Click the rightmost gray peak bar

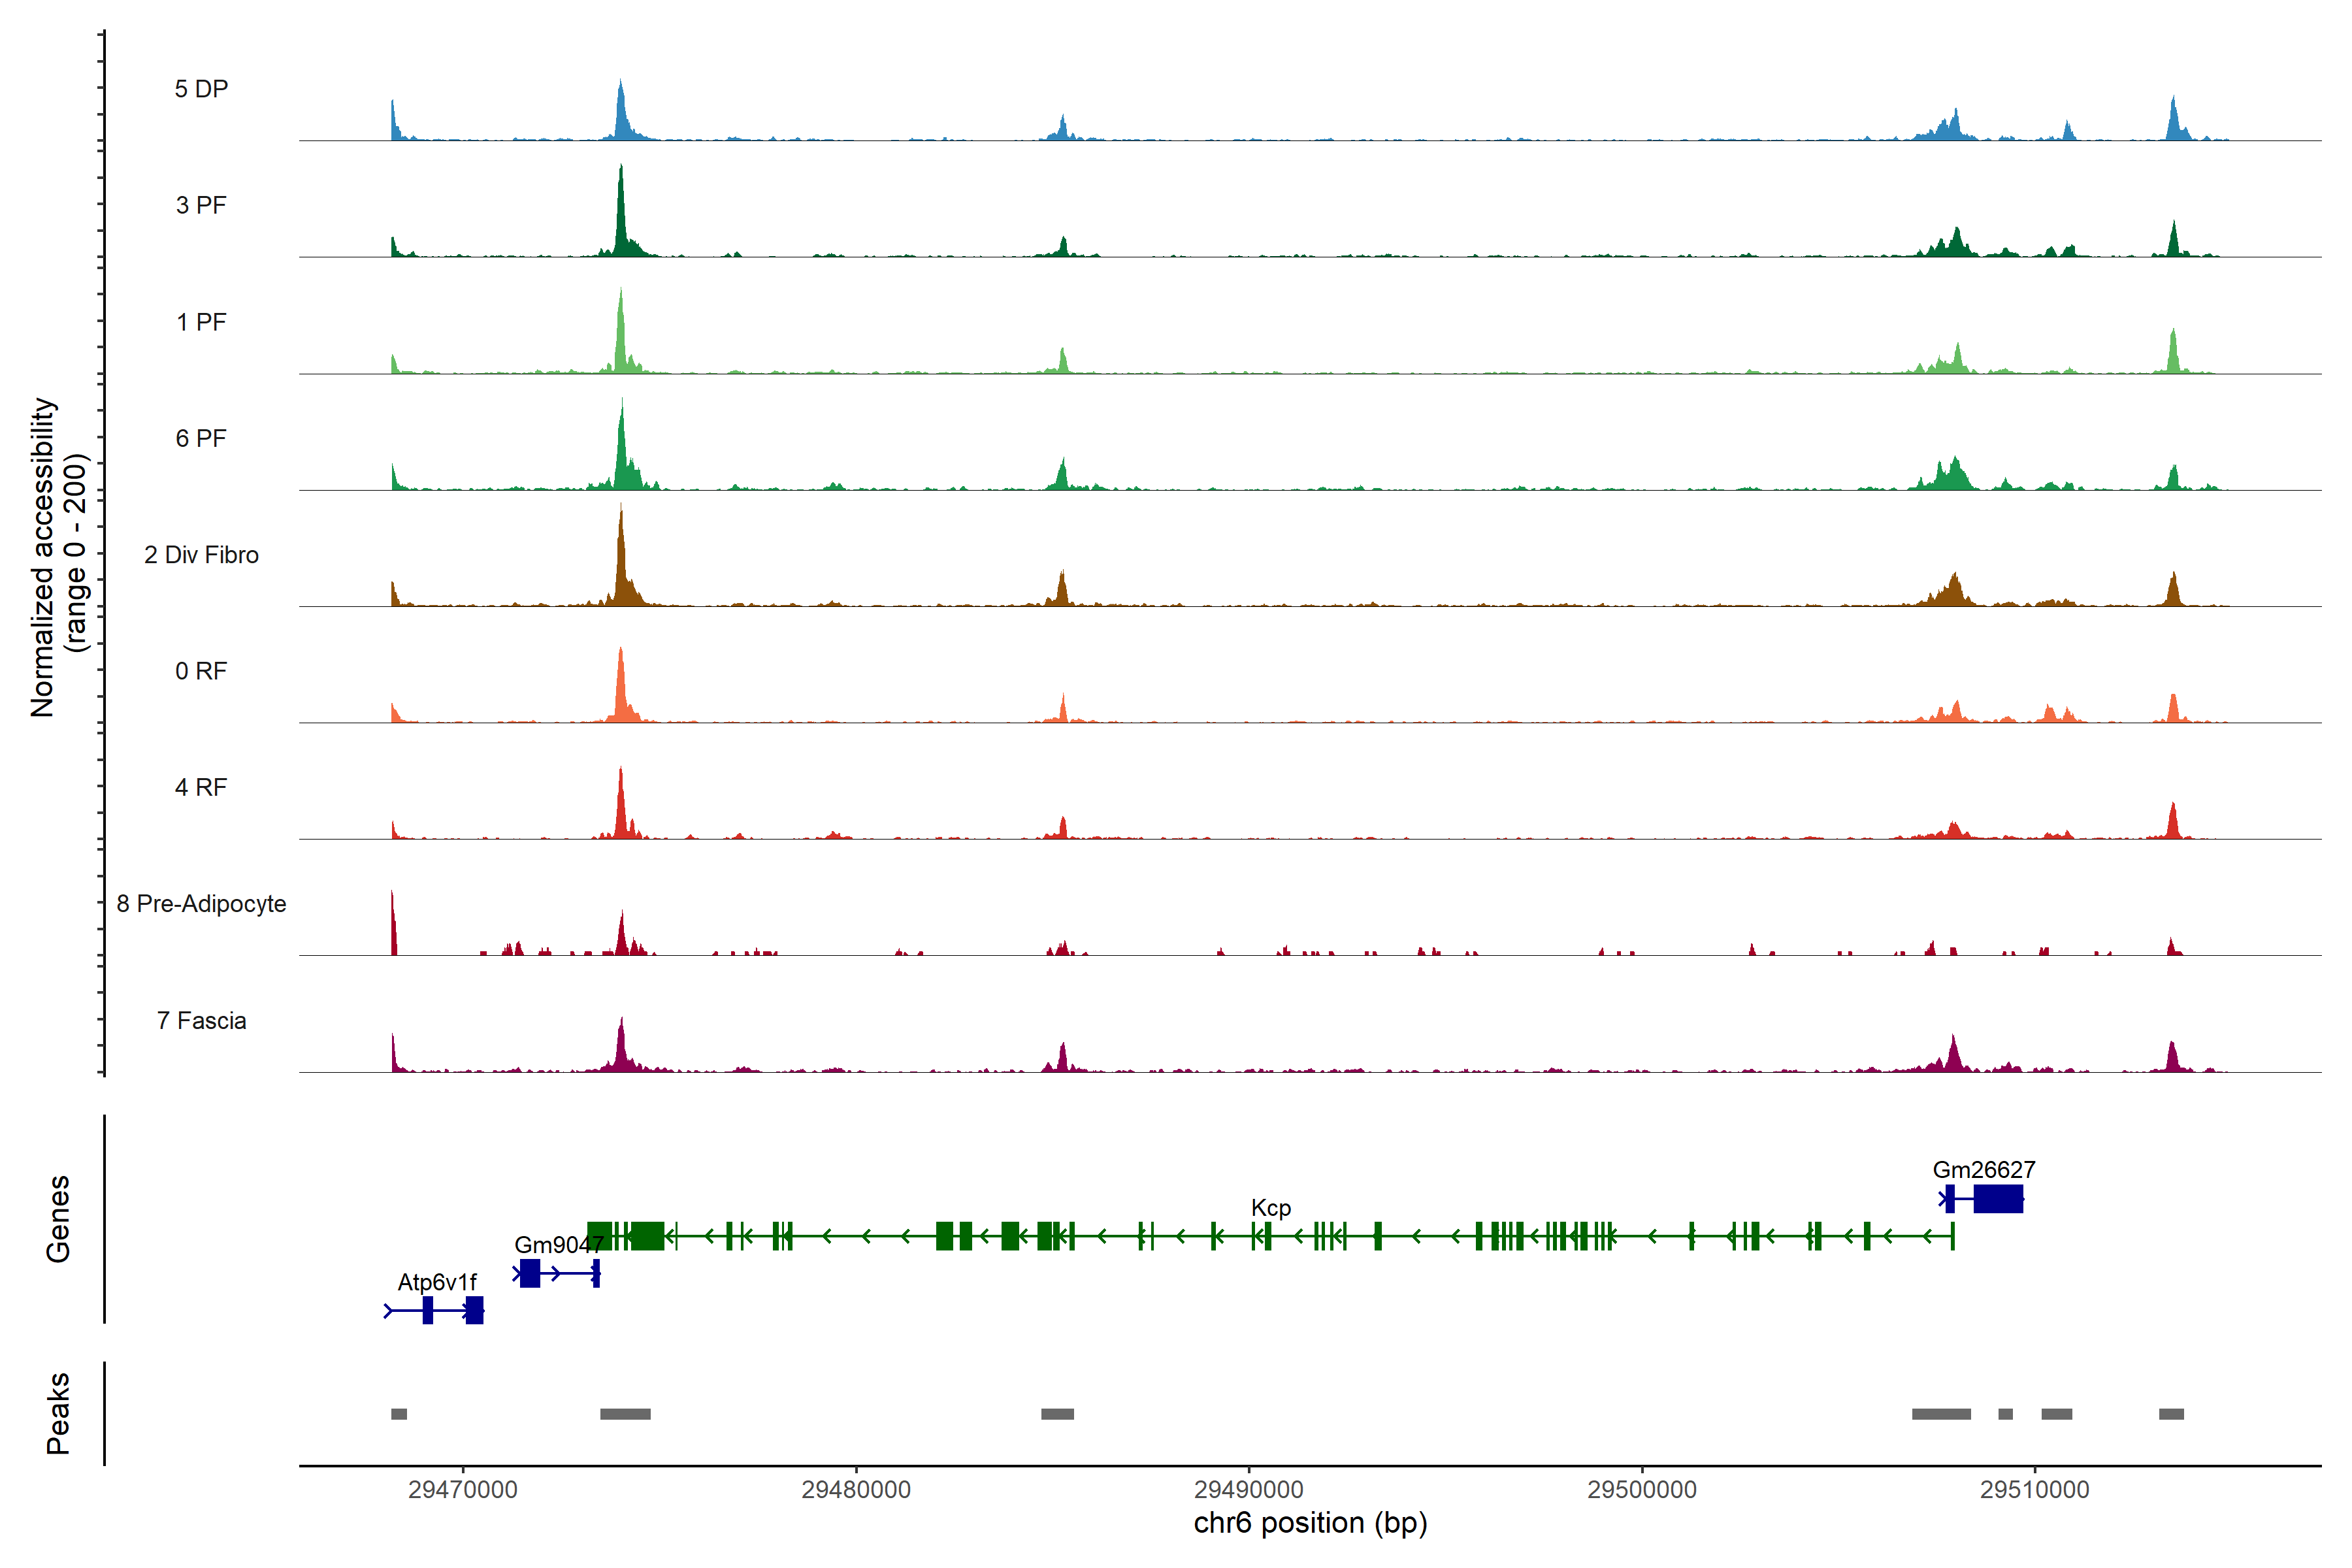[x=2171, y=1414]
